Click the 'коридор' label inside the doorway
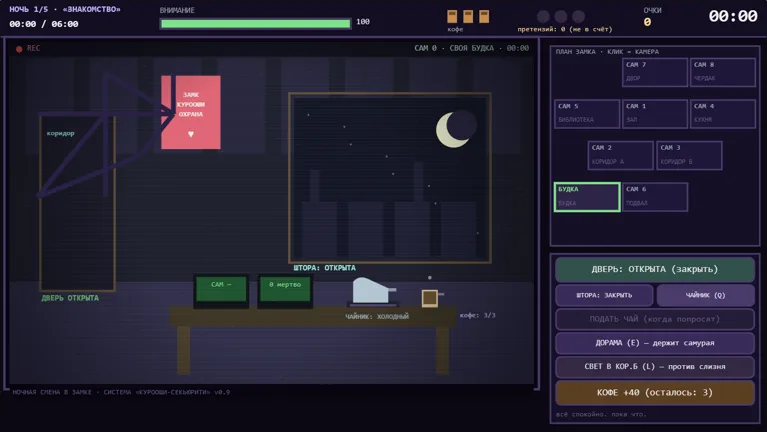 pyautogui.click(x=61, y=133)
